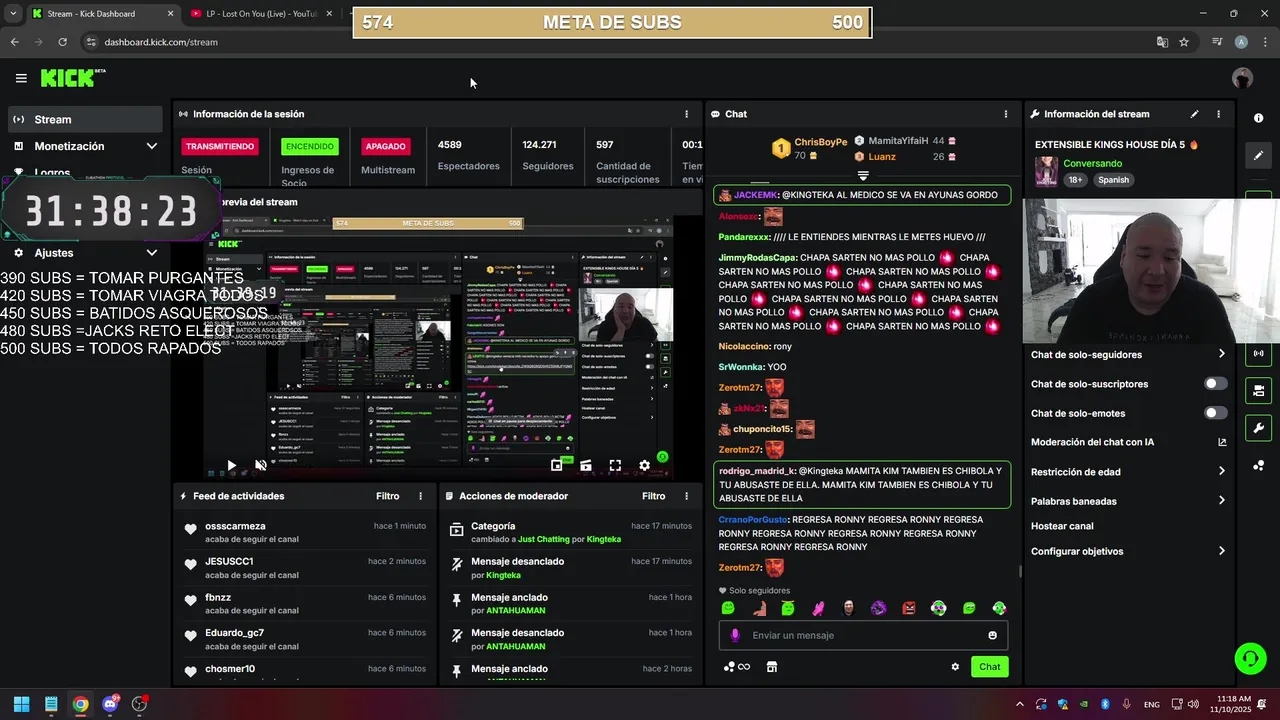
Task: Click the green Chat send button
Action: pos(989,667)
